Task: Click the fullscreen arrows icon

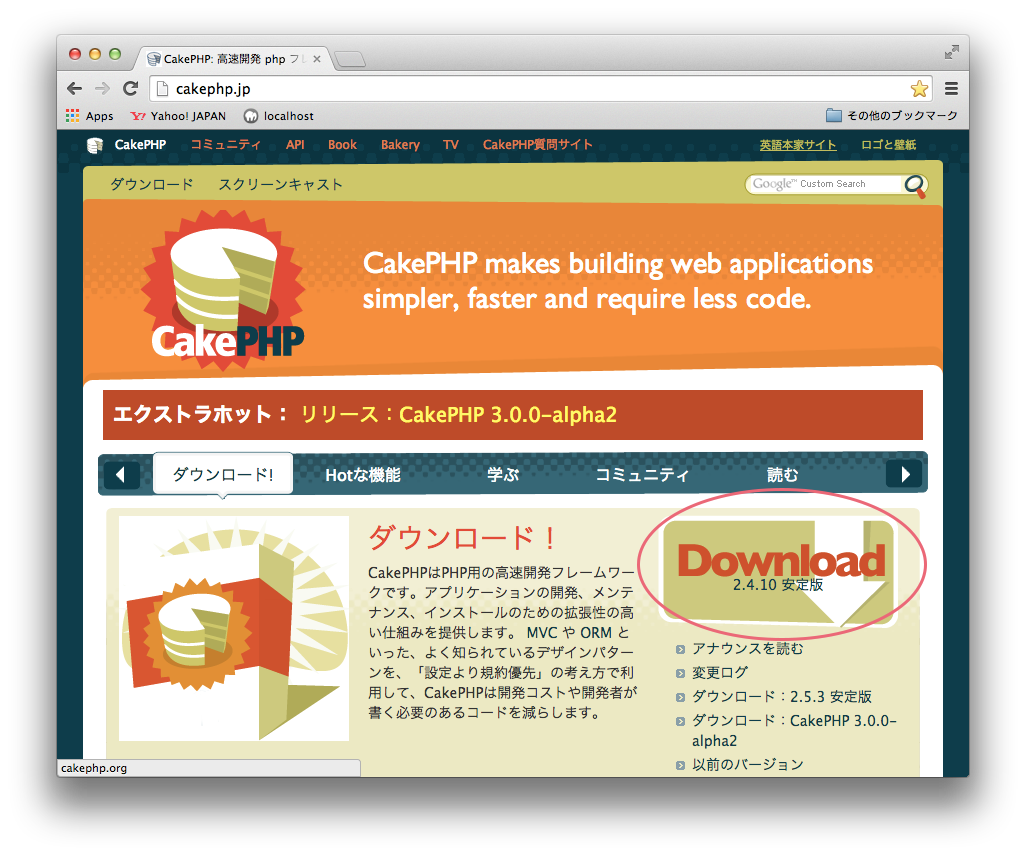Action: click(951, 52)
